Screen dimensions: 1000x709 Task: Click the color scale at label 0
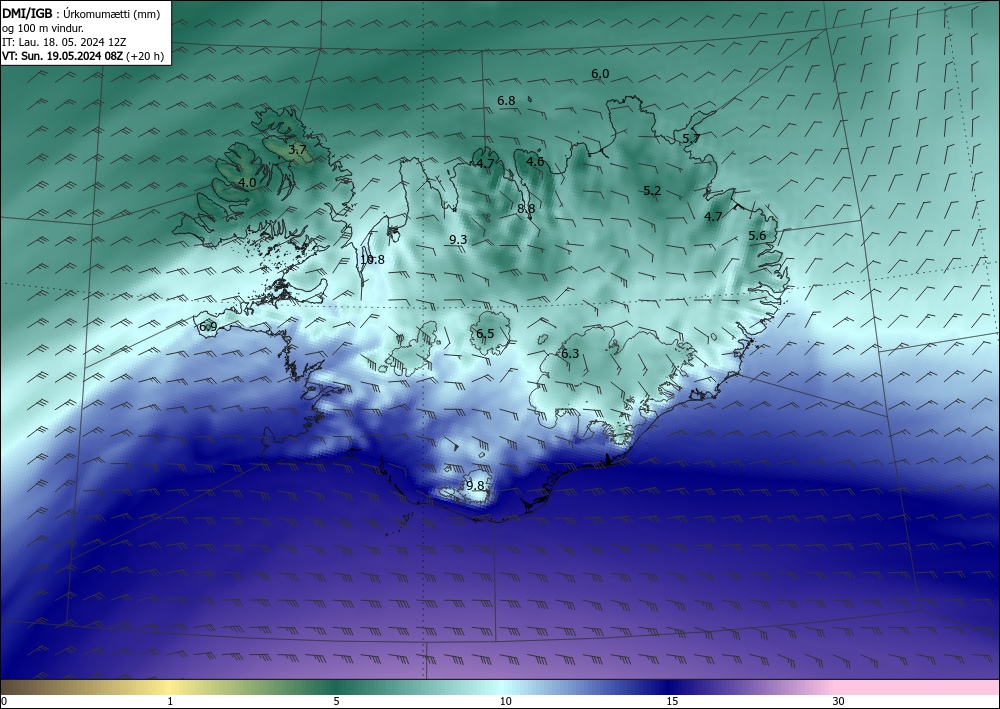coord(4,701)
